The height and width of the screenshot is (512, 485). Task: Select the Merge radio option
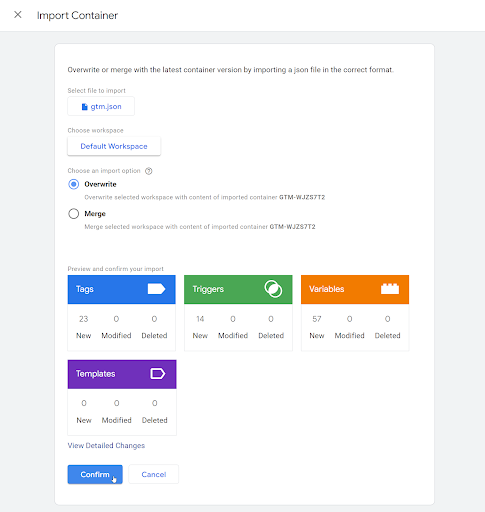tap(74, 214)
